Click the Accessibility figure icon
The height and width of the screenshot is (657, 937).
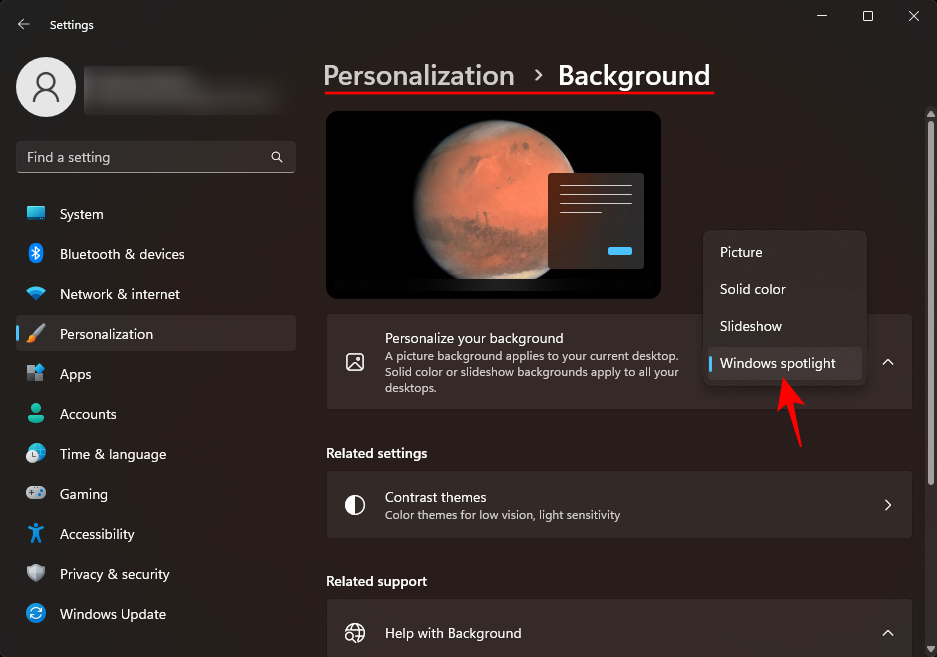click(36, 533)
